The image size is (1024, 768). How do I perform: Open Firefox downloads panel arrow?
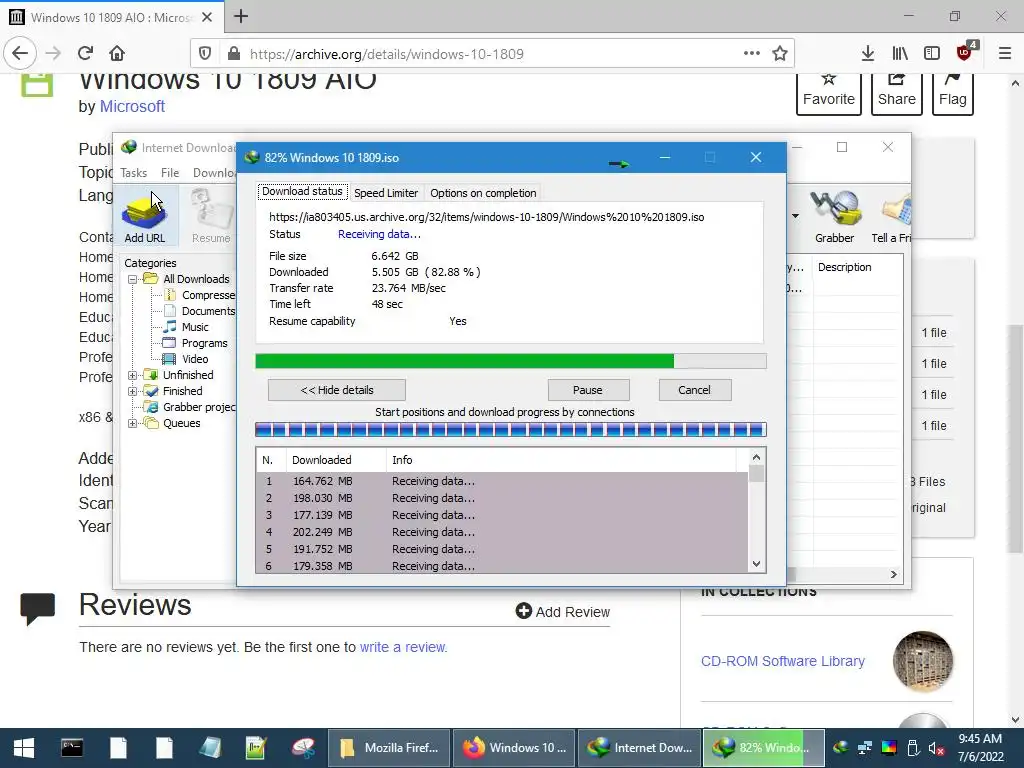[867, 54]
